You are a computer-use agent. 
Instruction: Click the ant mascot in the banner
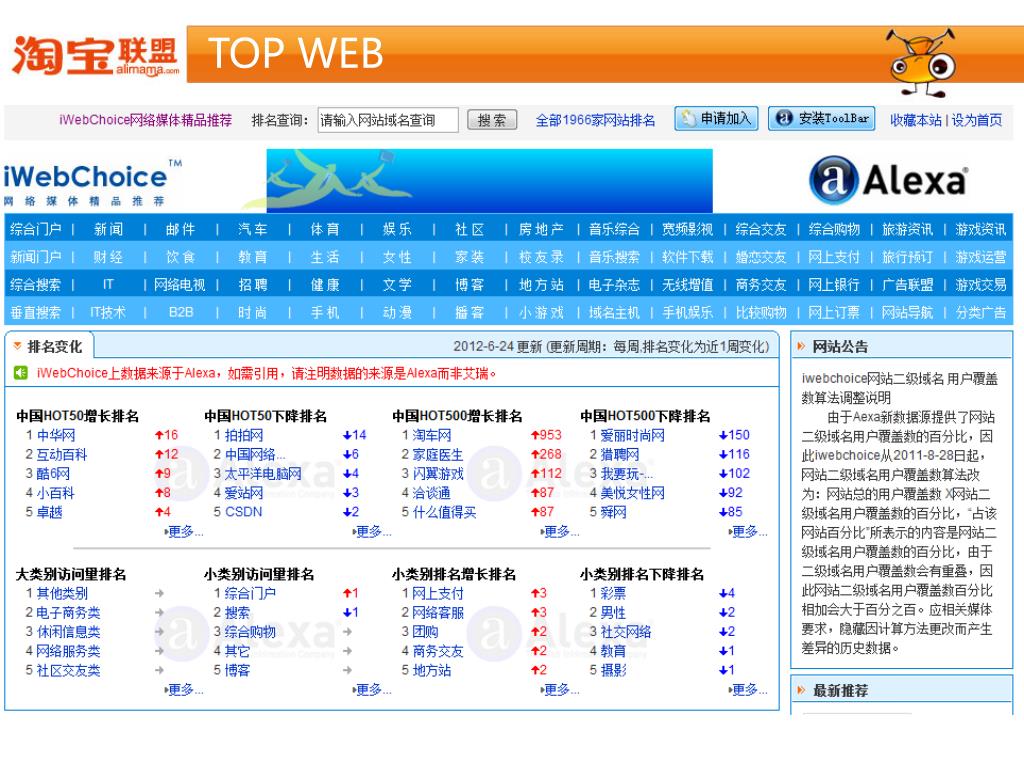(x=923, y=62)
